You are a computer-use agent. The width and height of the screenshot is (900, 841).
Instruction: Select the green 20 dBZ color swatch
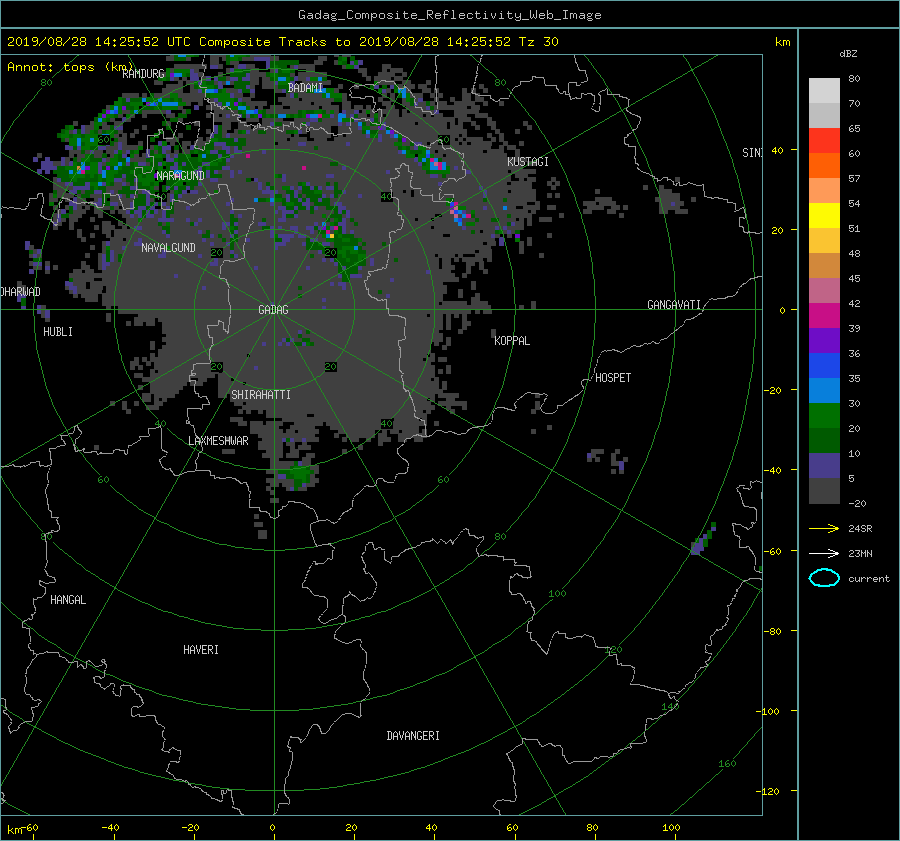point(824,416)
